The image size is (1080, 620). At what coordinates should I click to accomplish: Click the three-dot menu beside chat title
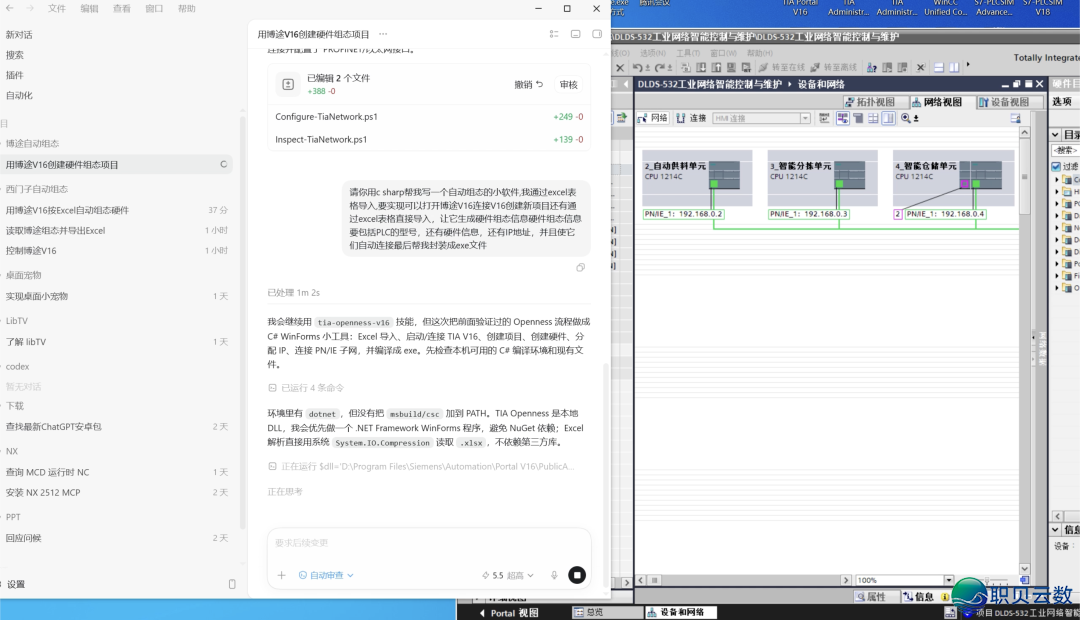click(383, 34)
